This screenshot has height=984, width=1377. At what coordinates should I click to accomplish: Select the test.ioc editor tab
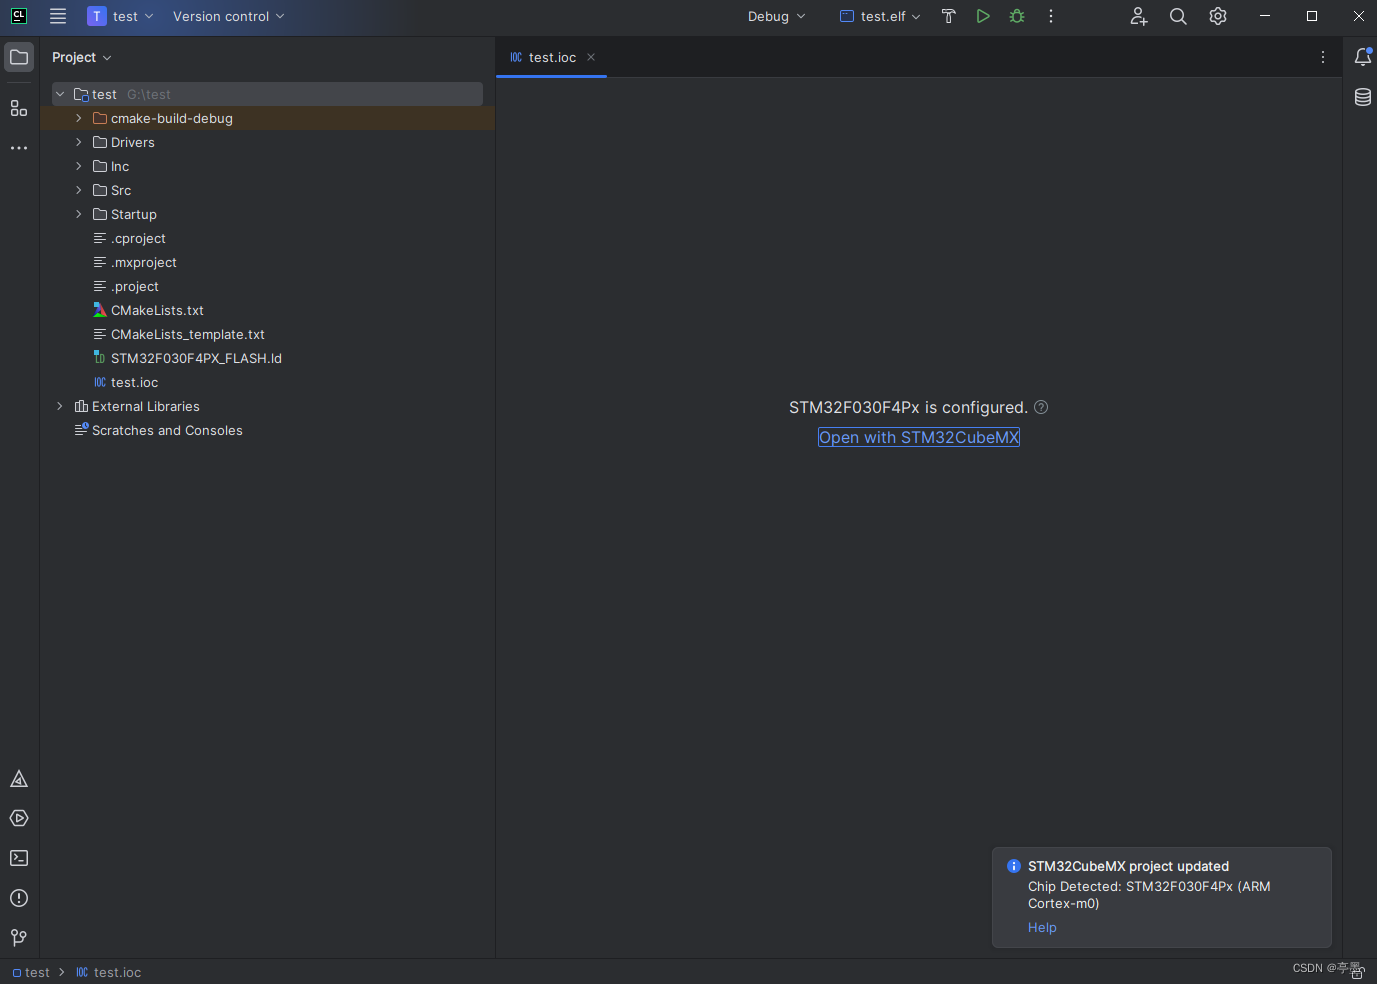click(x=552, y=57)
